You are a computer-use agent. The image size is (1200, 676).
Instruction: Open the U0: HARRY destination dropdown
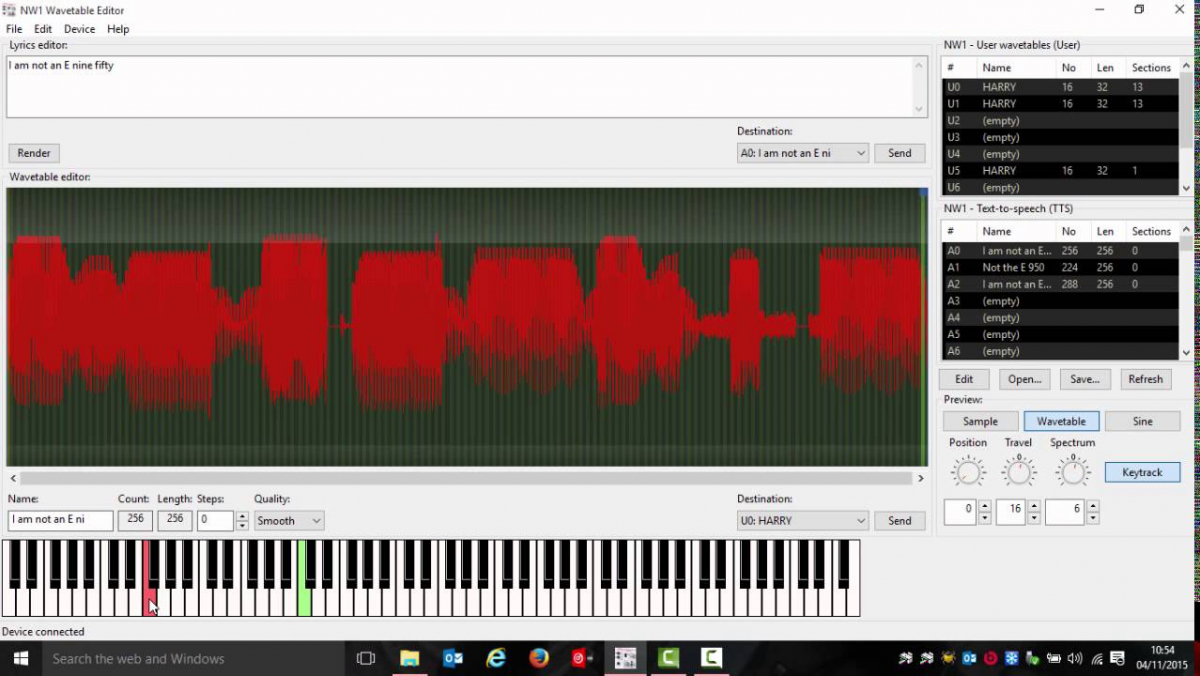click(802, 520)
